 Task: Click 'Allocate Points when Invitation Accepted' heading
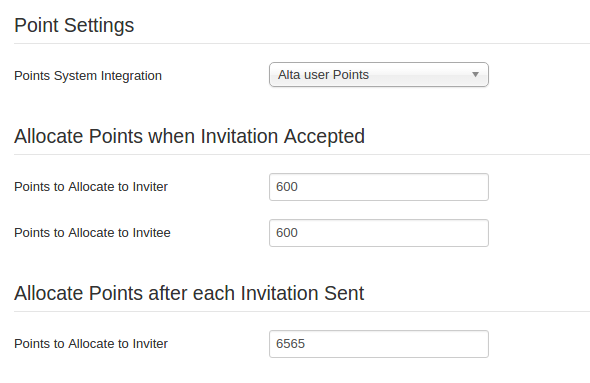[x=189, y=136]
